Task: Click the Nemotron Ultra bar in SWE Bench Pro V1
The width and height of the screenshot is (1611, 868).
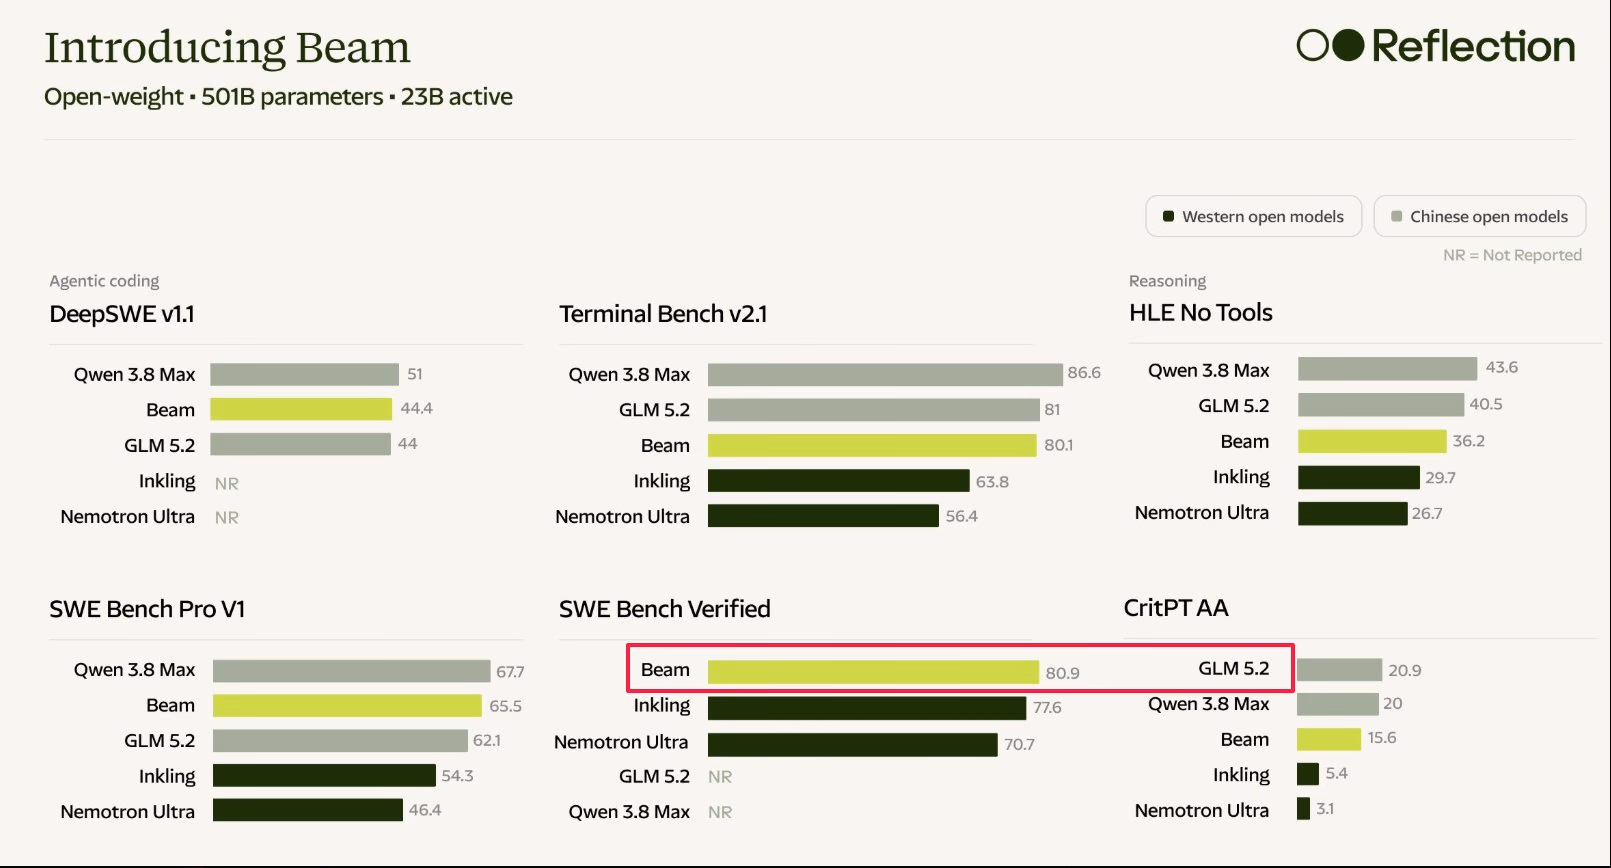Action: pos(308,810)
